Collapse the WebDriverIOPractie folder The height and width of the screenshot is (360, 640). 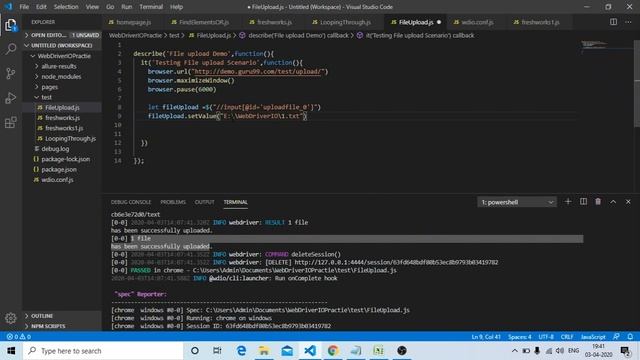pos(62,56)
